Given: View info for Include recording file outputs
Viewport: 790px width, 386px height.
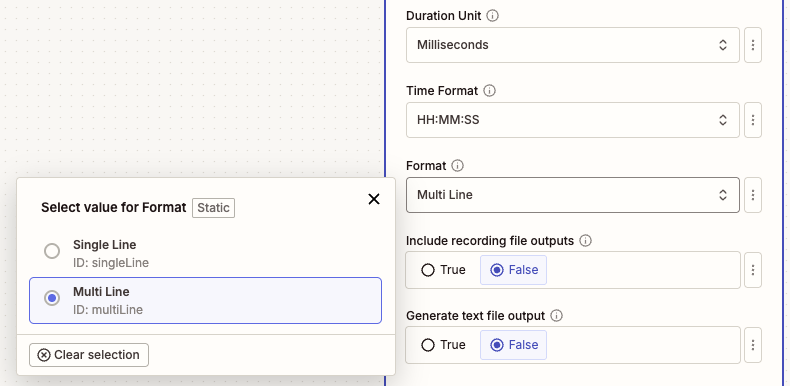Looking at the screenshot, I should coord(585,241).
